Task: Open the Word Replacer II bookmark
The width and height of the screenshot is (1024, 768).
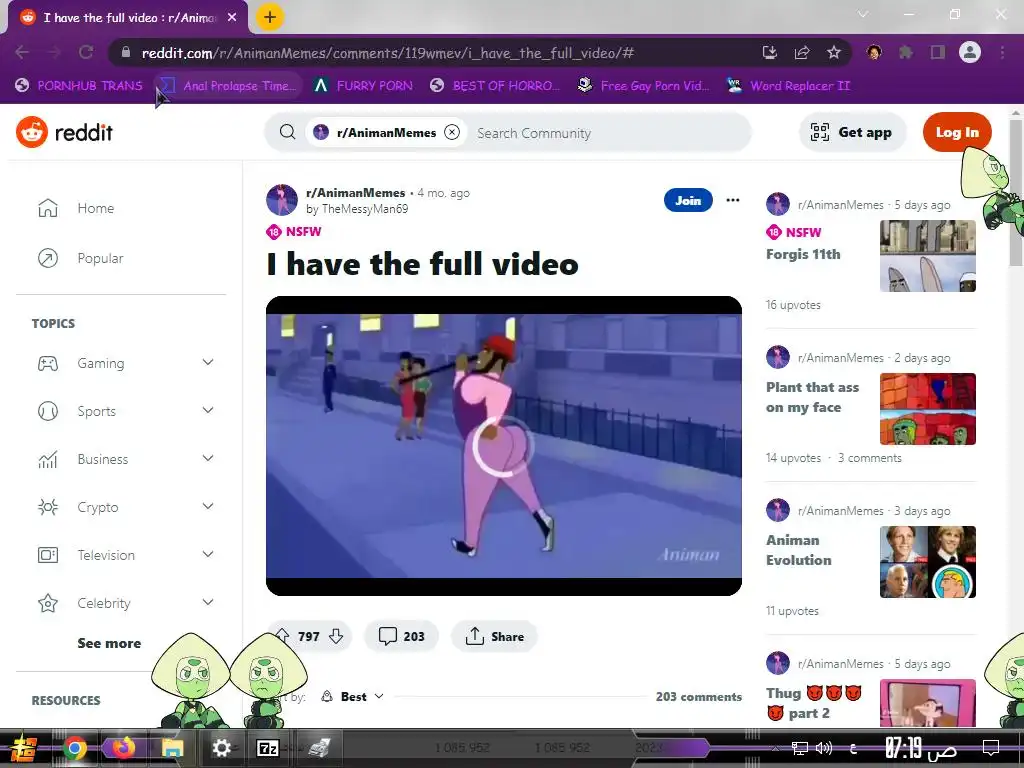Action: click(789, 86)
